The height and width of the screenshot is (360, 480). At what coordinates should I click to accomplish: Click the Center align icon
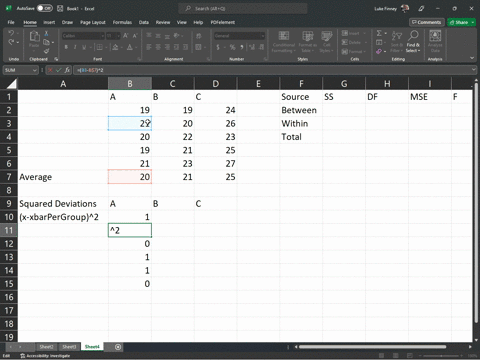[158, 47]
